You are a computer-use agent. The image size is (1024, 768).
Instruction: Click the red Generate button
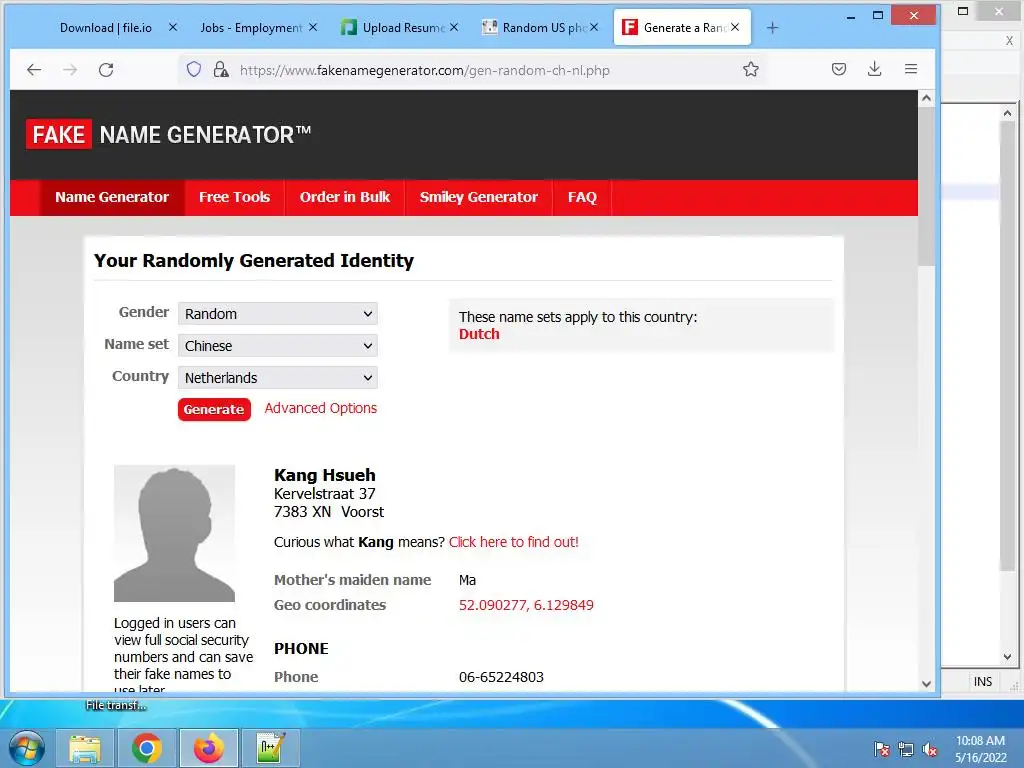point(214,409)
